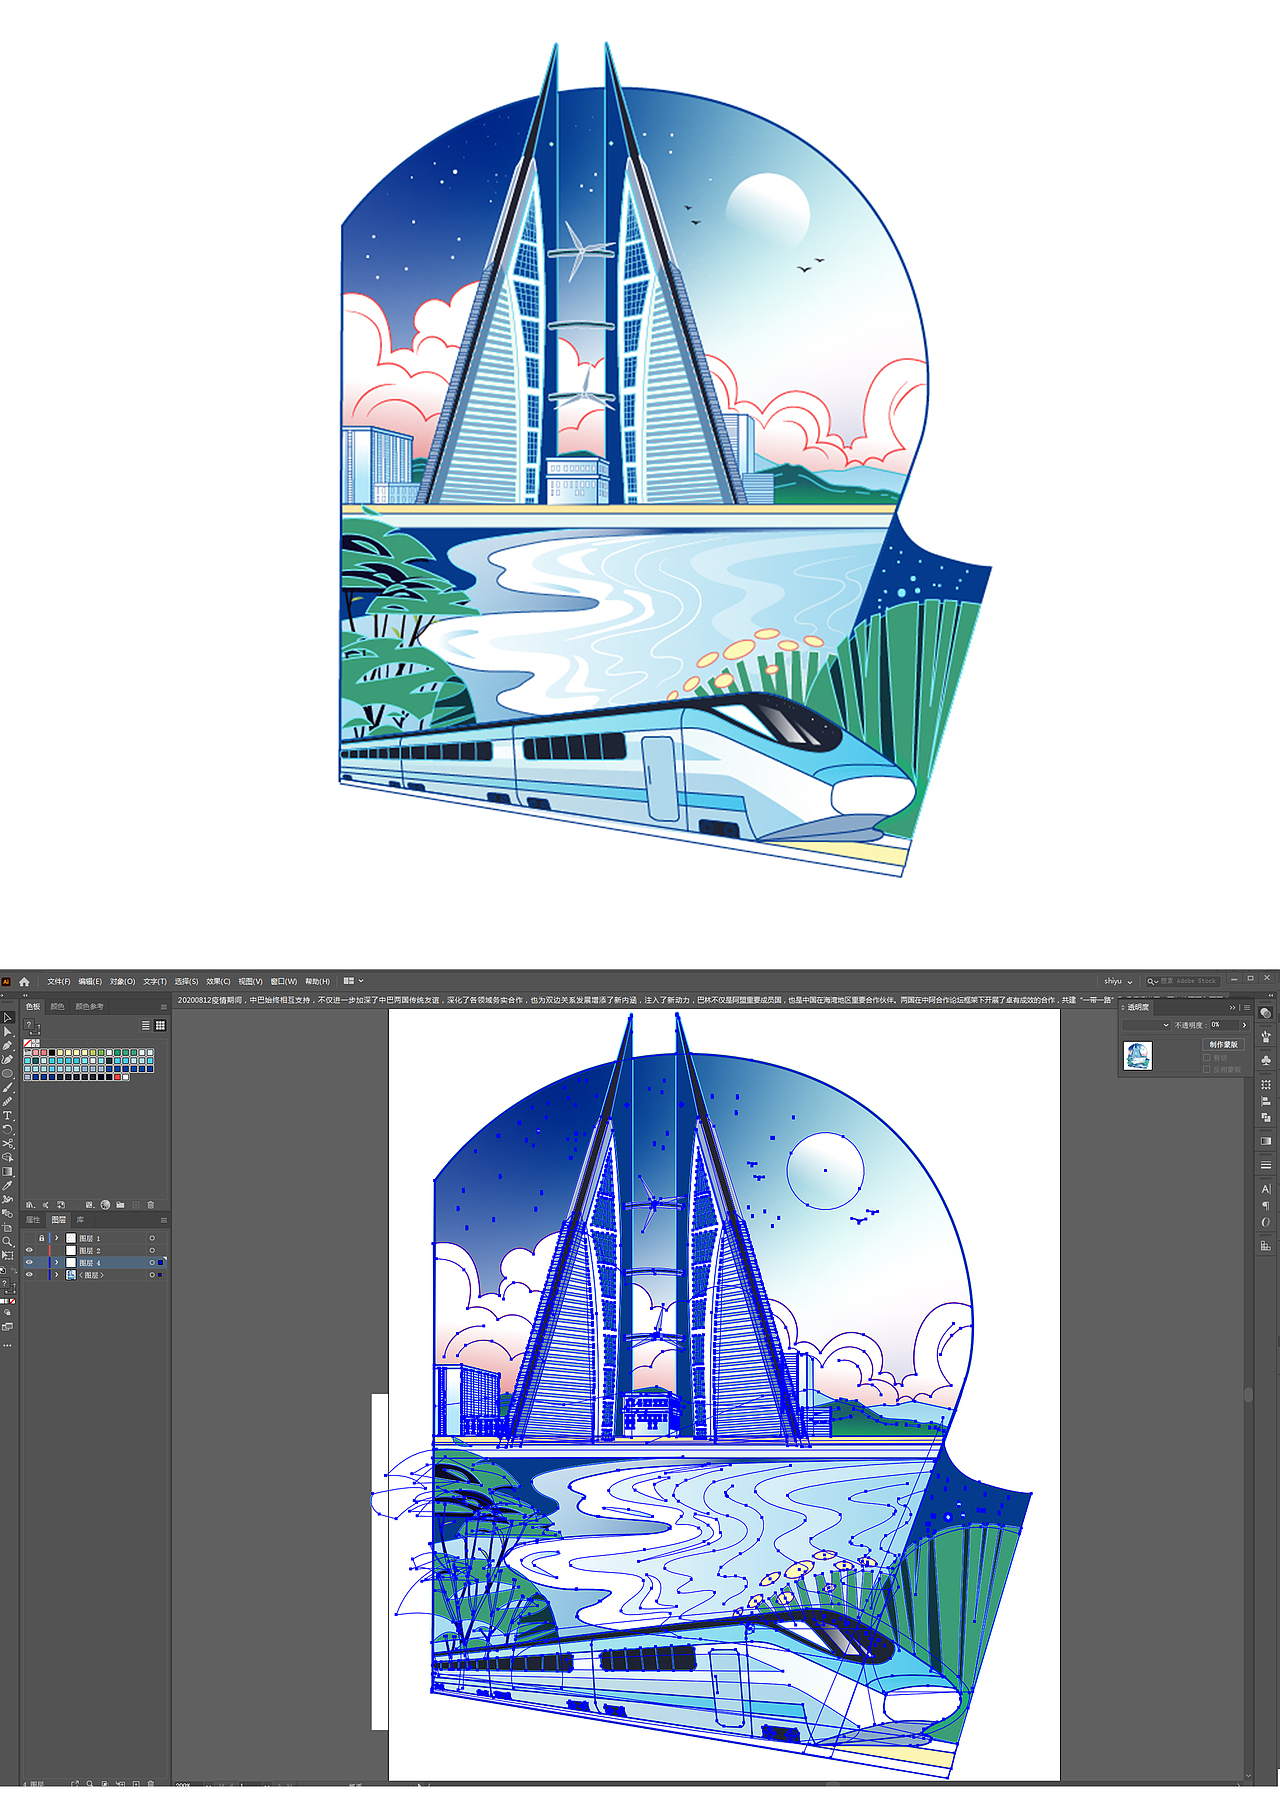Select the Paintbrush tool

click(x=7, y=1087)
